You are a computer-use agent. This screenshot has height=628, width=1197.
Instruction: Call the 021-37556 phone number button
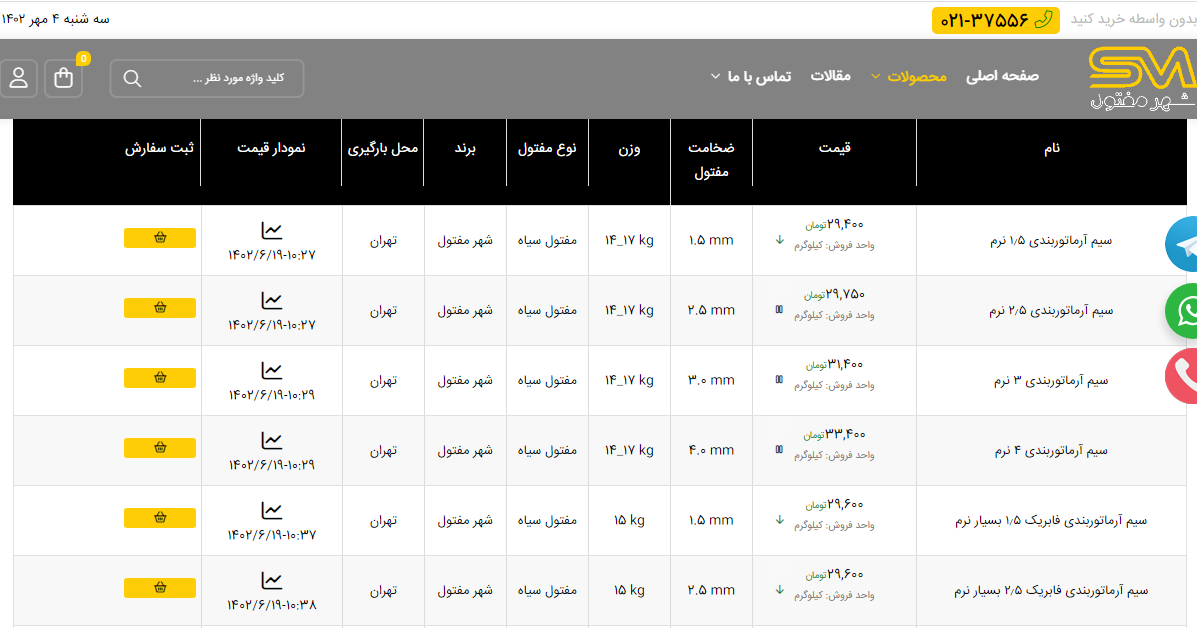click(995, 20)
